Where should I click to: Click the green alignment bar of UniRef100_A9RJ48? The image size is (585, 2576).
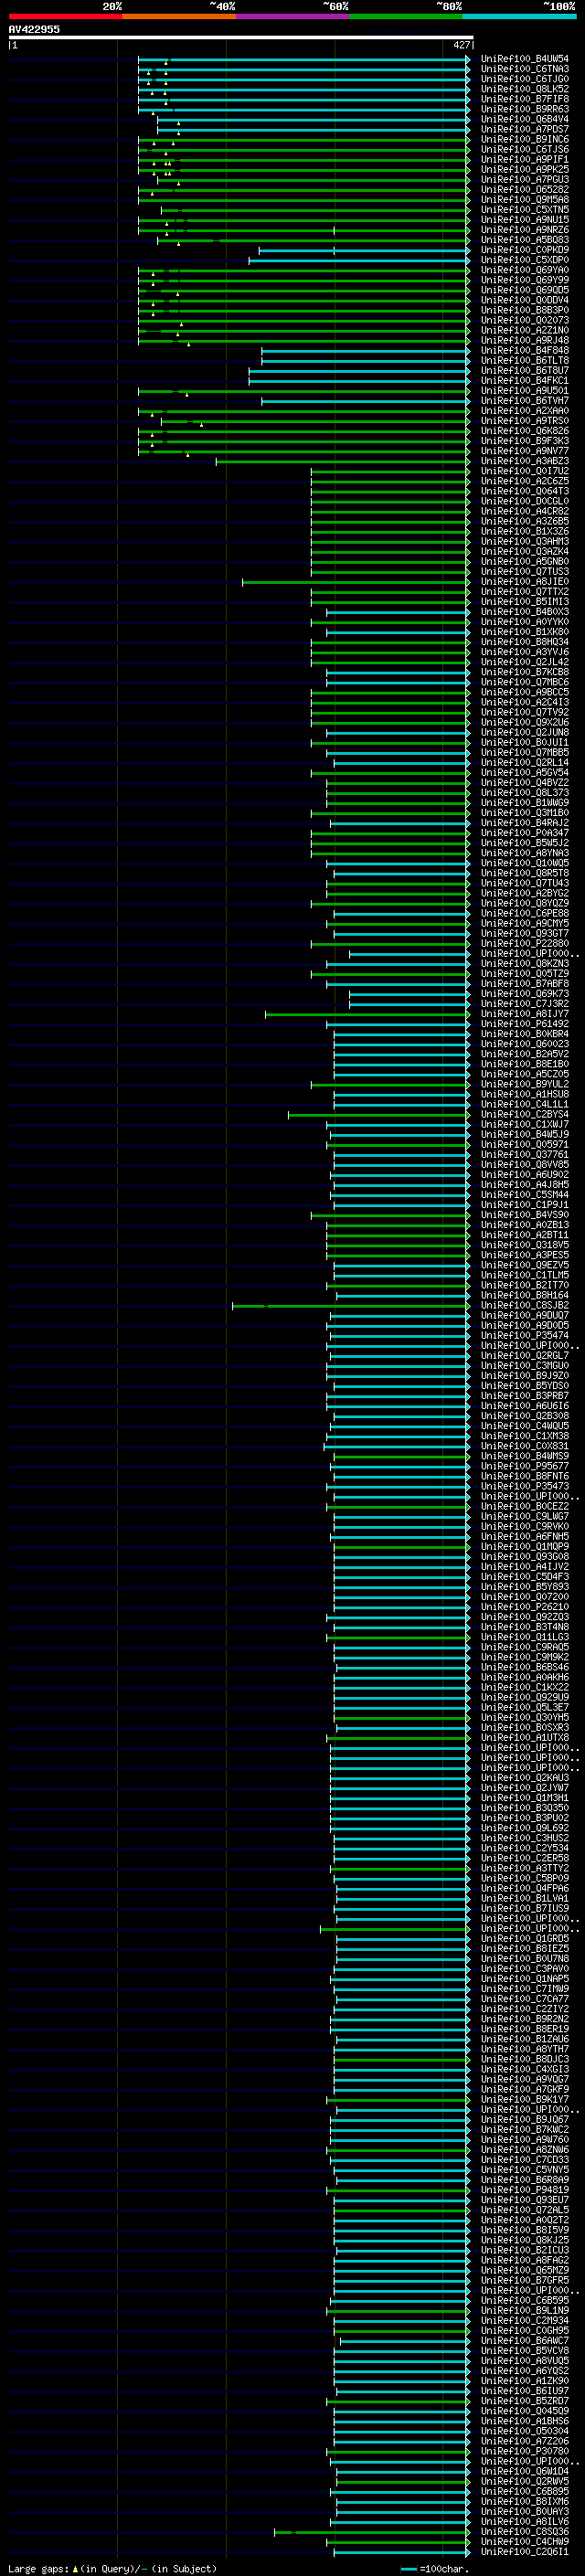coord(304,340)
